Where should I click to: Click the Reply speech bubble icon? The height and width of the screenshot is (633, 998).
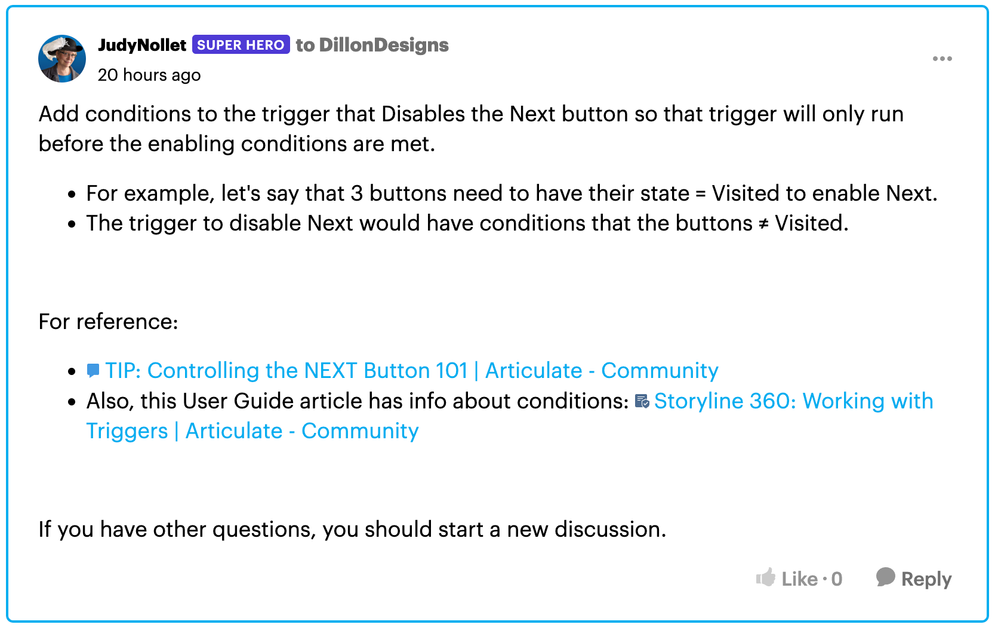tap(885, 577)
